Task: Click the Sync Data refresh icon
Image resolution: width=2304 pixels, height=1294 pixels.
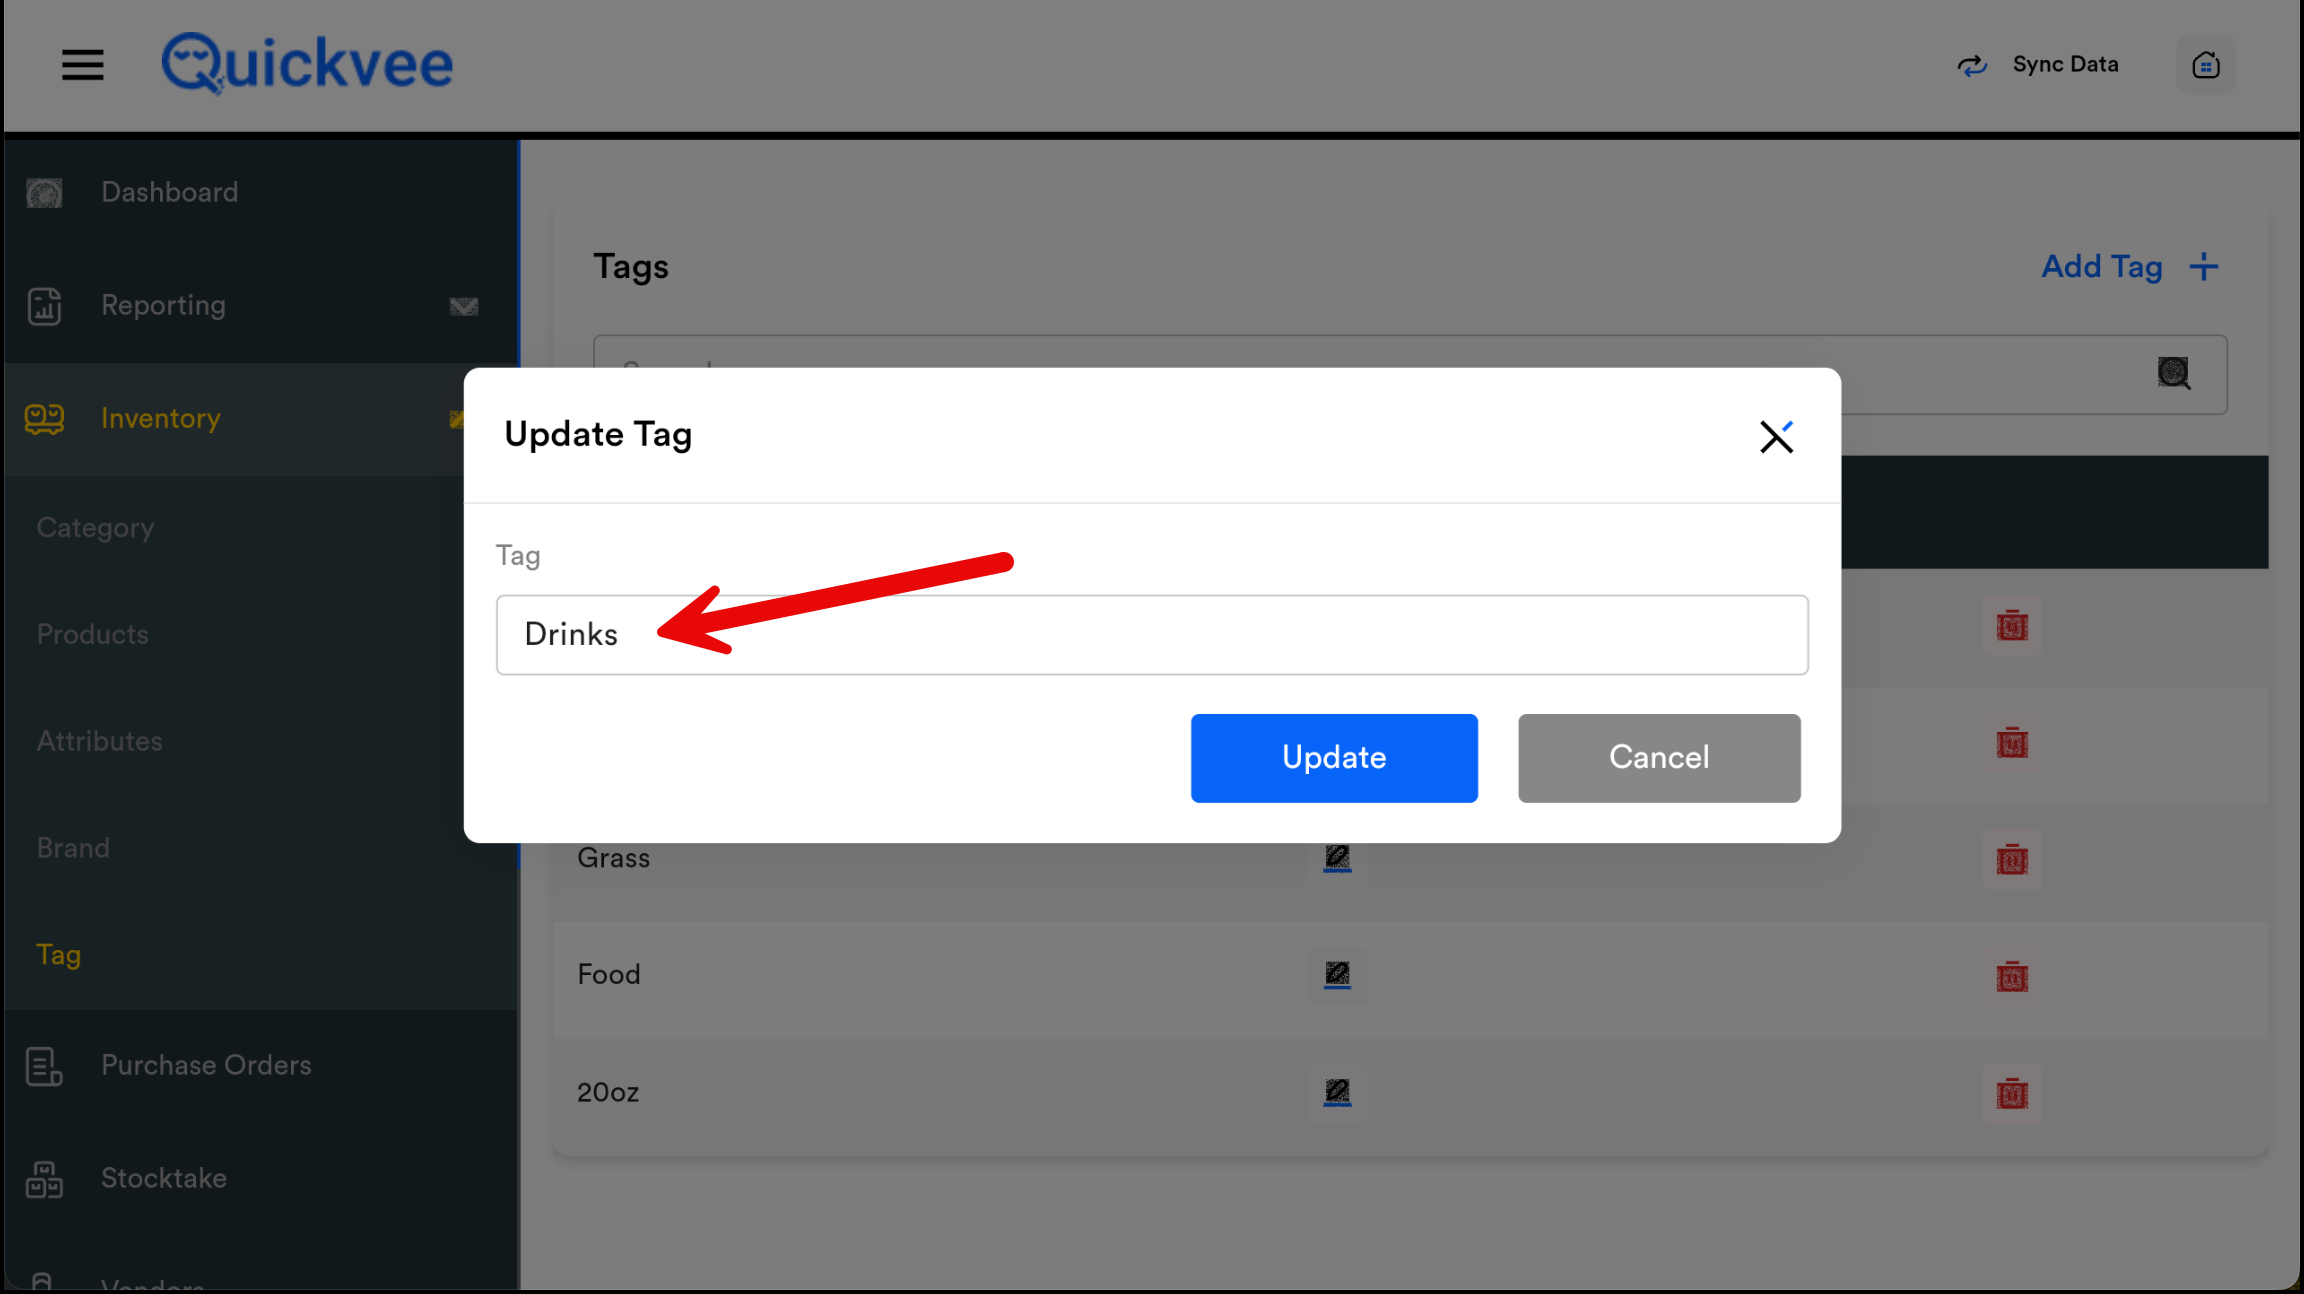Action: click(1971, 65)
